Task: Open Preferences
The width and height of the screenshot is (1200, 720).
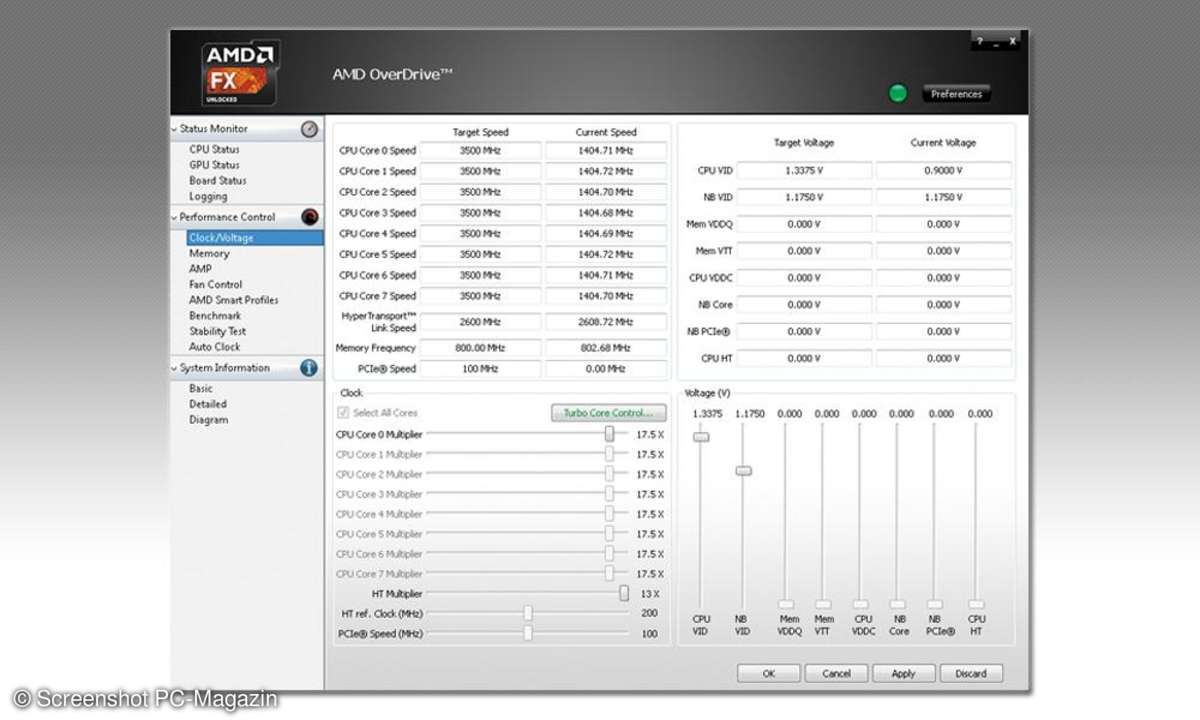Action: 956,94
